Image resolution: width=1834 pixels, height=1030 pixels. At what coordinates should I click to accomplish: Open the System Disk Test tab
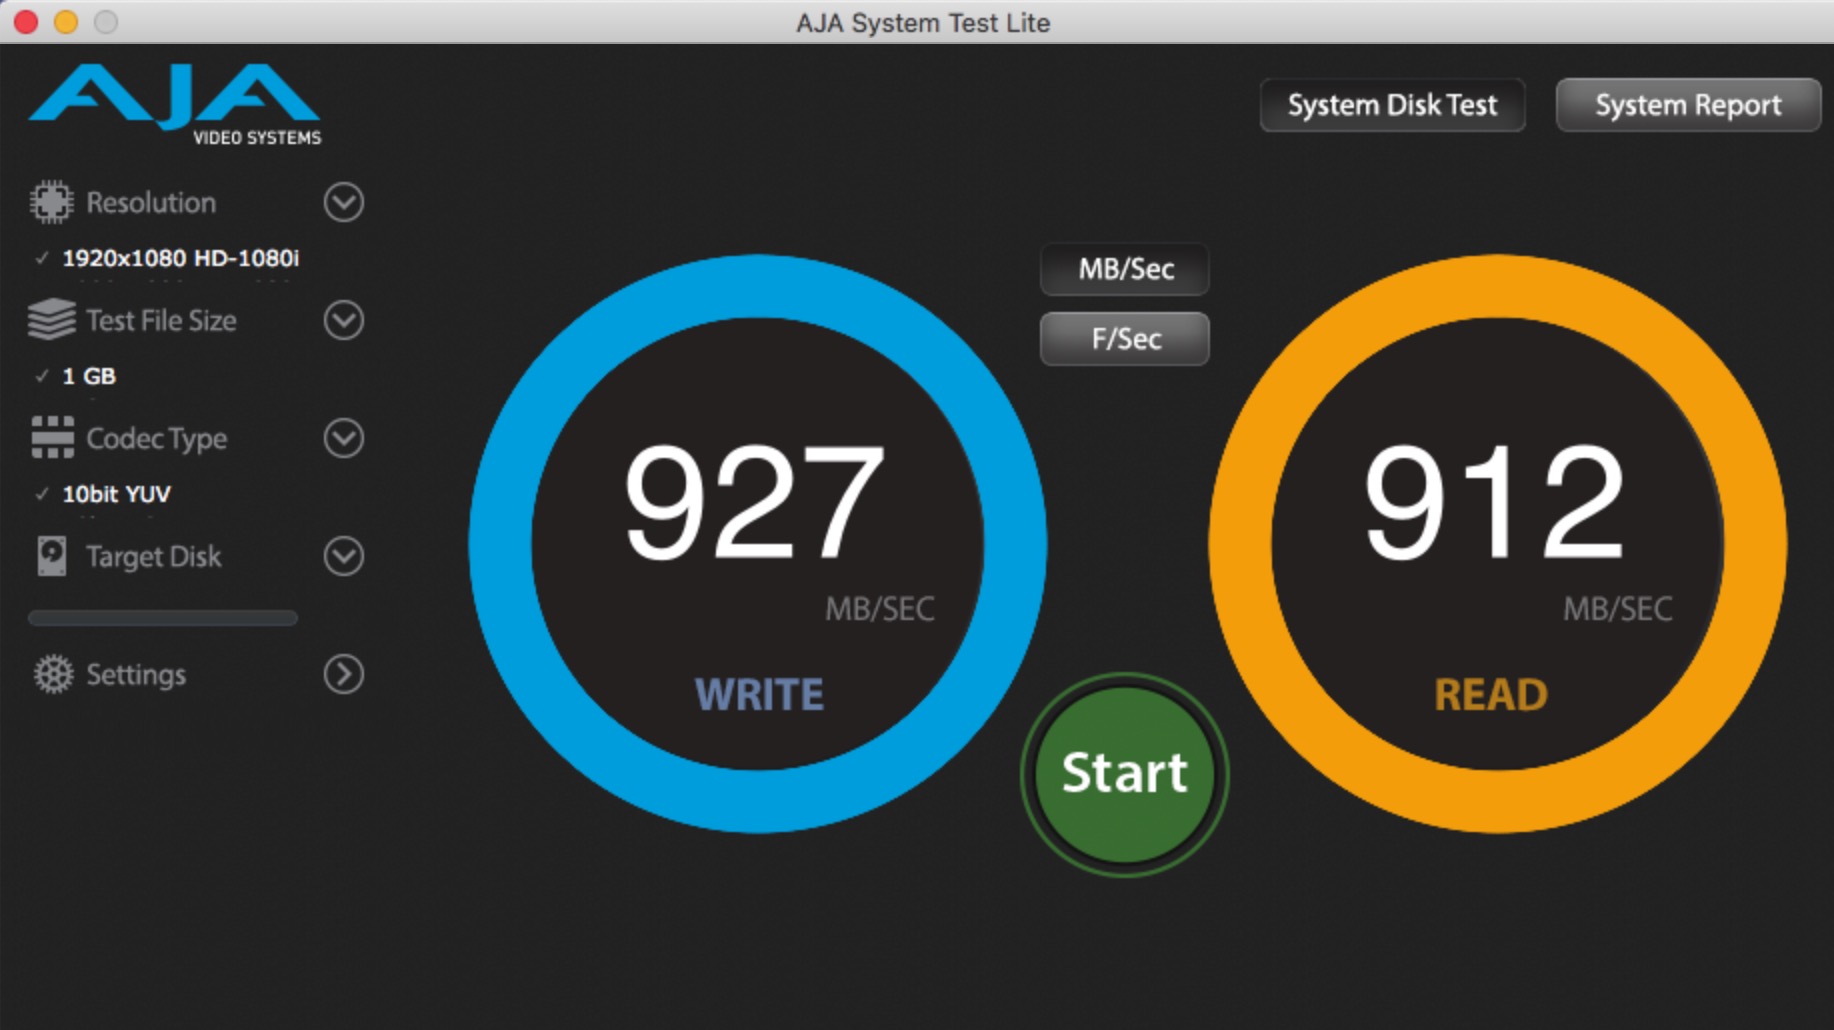point(1392,105)
